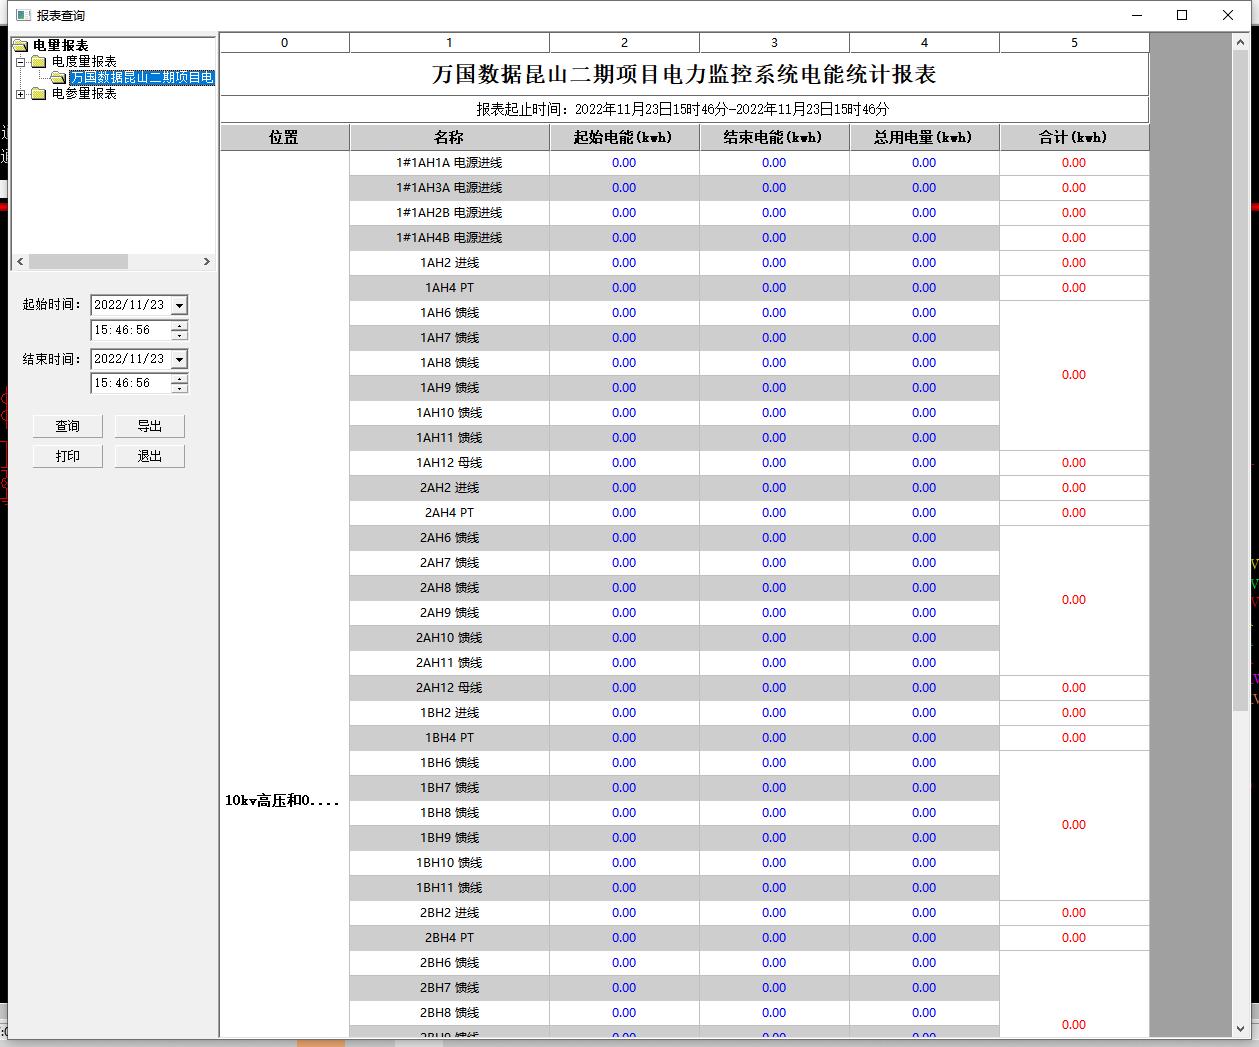1259x1047 pixels.
Task: Decrease the 结束时间 time with down spinner
Action: (179, 387)
